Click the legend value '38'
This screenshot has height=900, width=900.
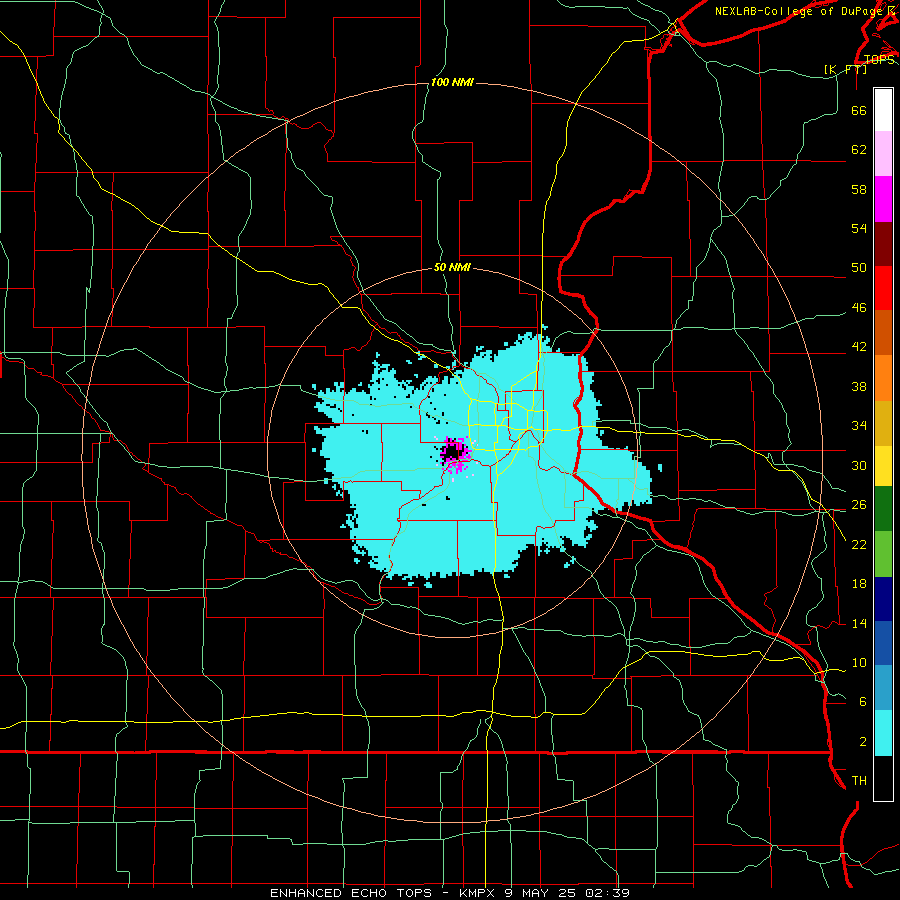tap(859, 386)
